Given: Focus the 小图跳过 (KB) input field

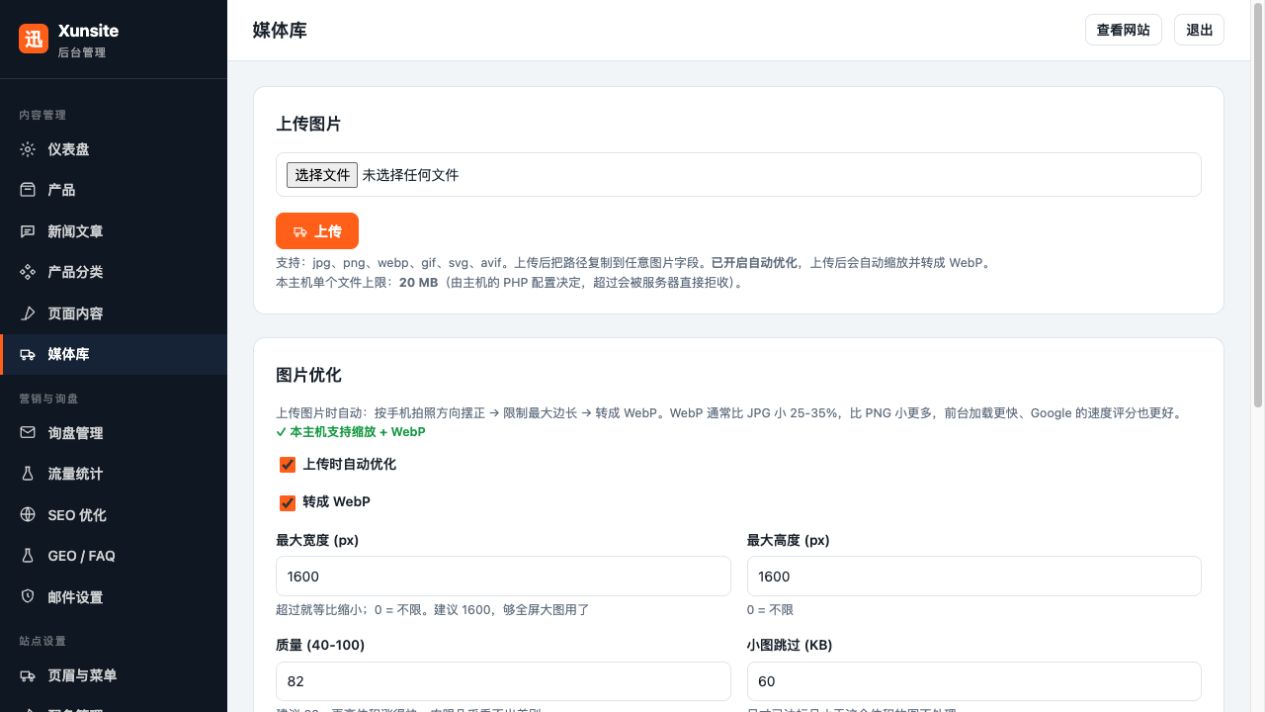Looking at the screenshot, I should [974, 681].
